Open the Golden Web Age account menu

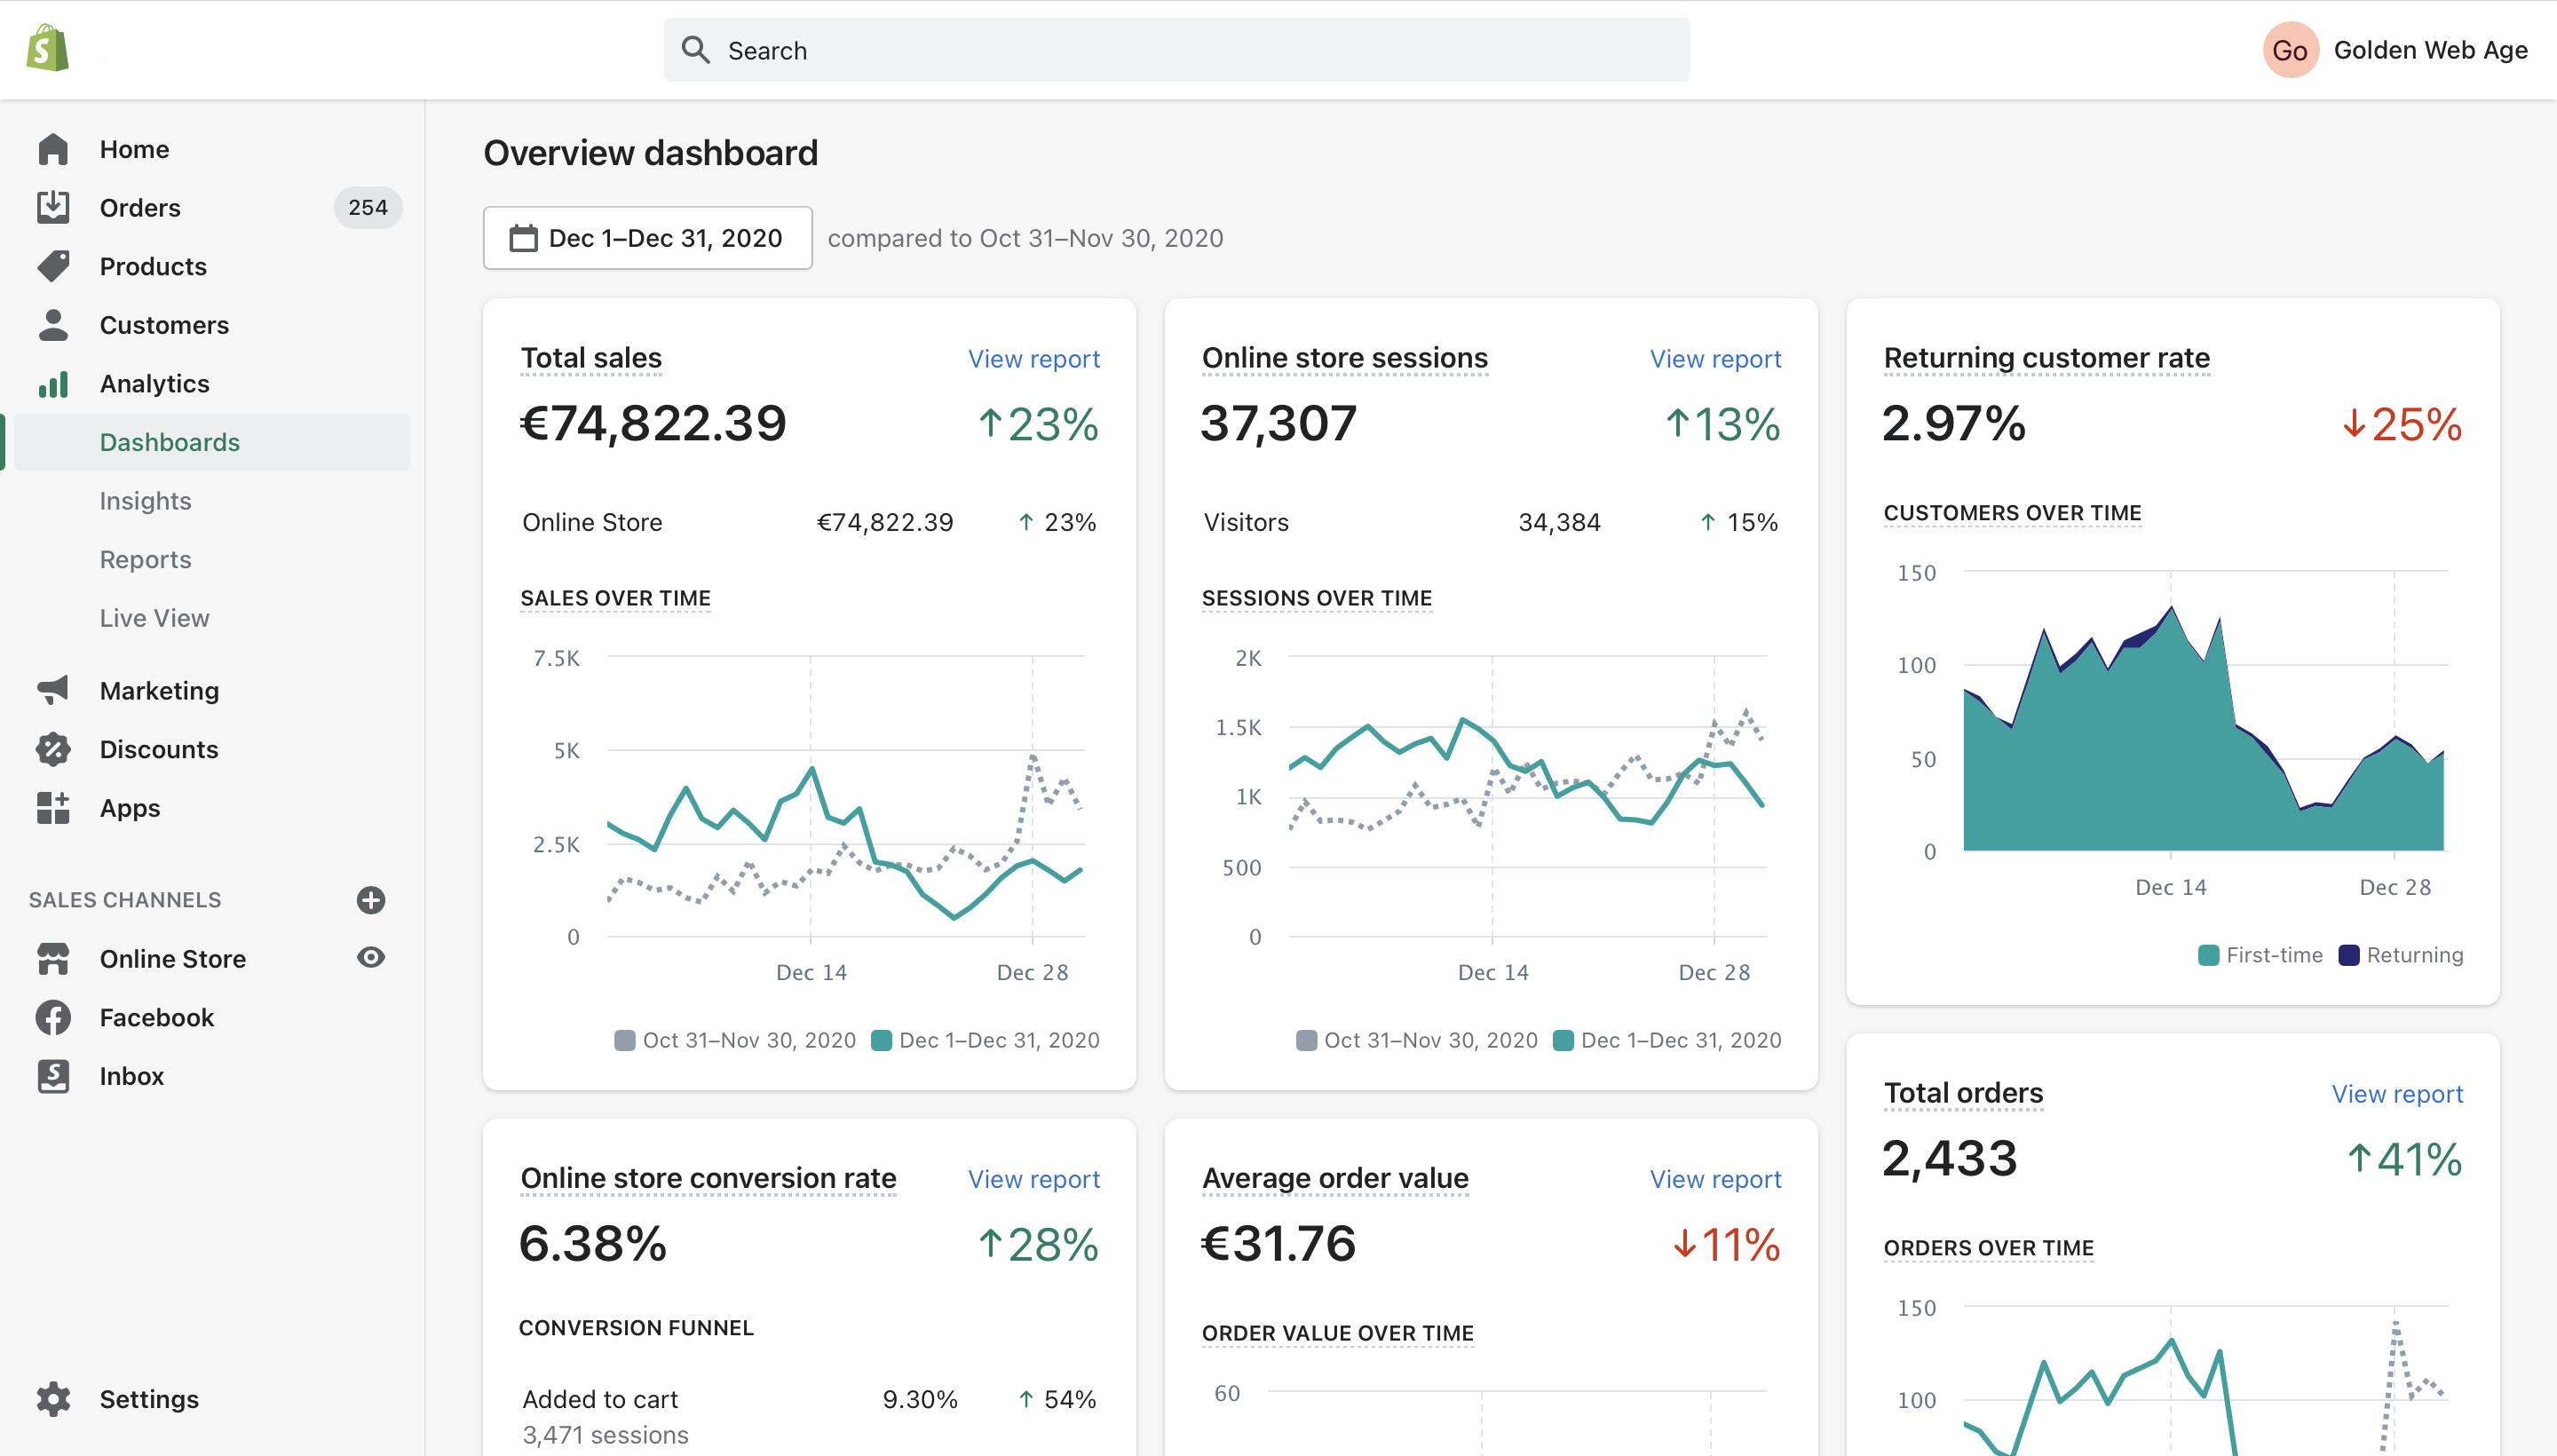pyautogui.click(x=2397, y=50)
